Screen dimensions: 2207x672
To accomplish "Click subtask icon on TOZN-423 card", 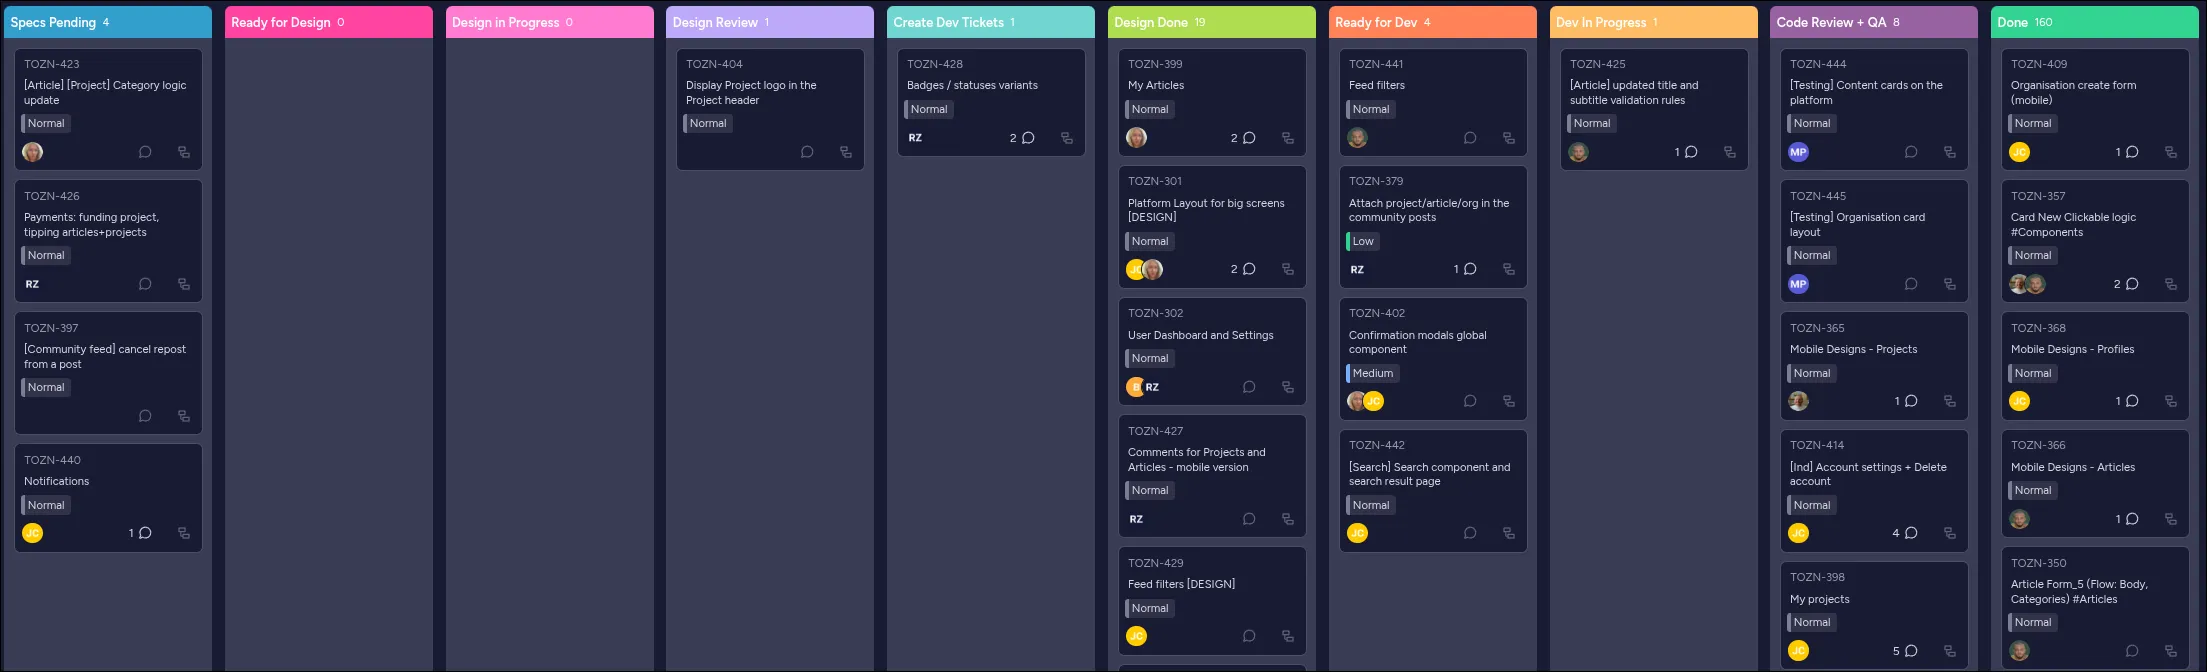I will pyautogui.click(x=184, y=152).
